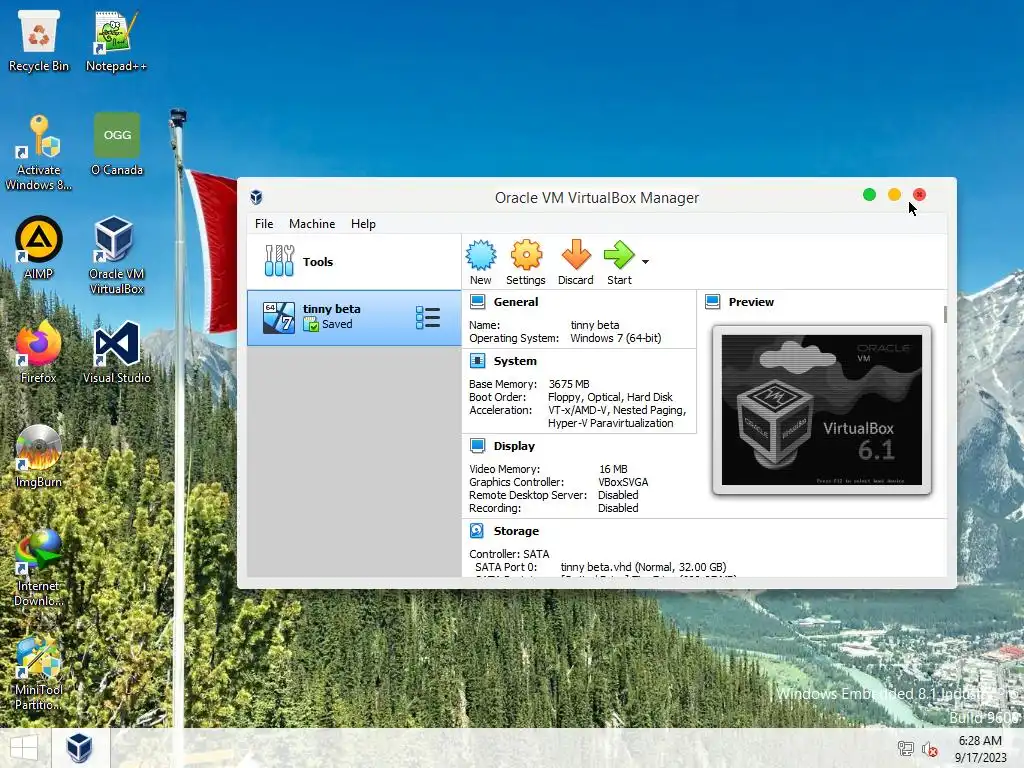This screenshot has height=768, width=1024.
Task: Open the File menu
Action: tap(264, 223)
